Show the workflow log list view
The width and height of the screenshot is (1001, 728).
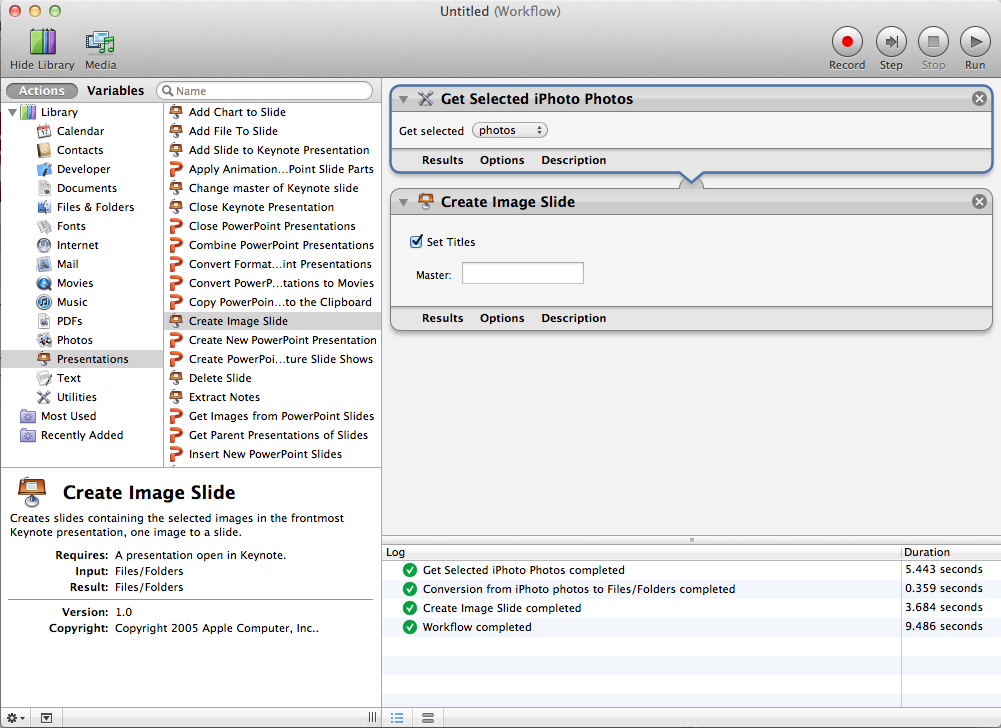point(397,718)
